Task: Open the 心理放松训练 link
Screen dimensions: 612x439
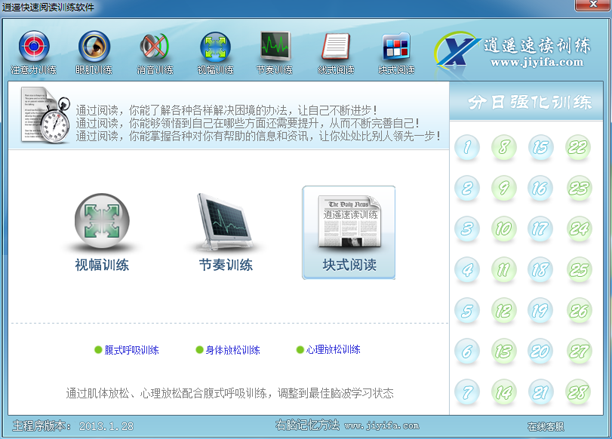Action: (x=332, y=350)
